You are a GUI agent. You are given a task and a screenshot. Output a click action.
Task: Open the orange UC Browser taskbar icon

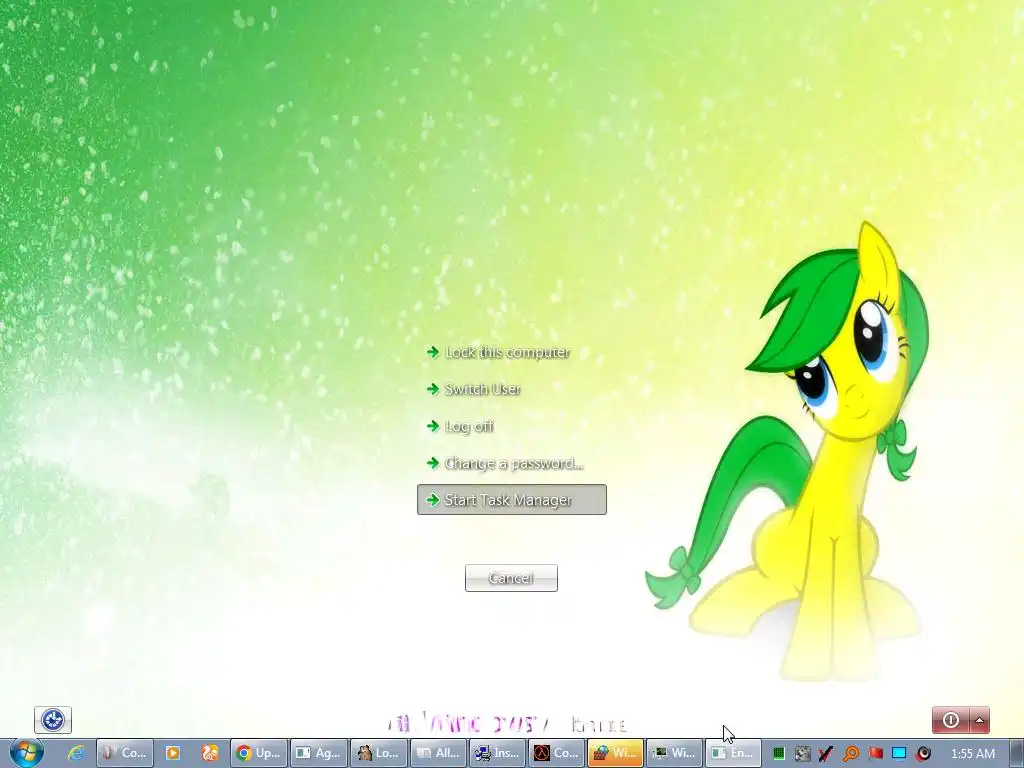pyautogui.click(x=209, y=753)
